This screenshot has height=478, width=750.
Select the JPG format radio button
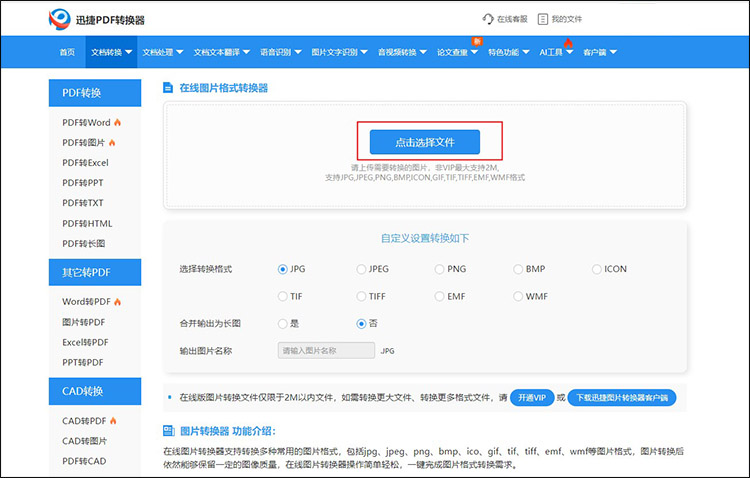(282, 269)
